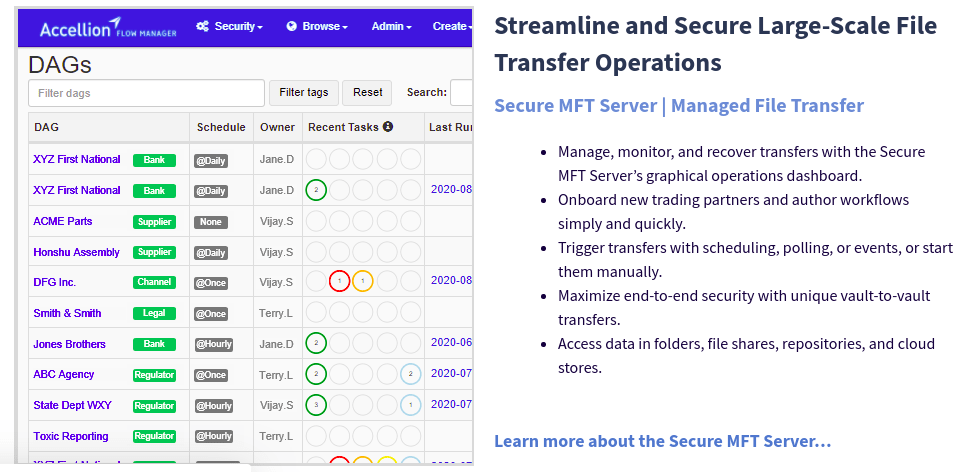Open the Admin dropdown menu
The width and height of the screenshot is (980, 472).
pos(391,26)
